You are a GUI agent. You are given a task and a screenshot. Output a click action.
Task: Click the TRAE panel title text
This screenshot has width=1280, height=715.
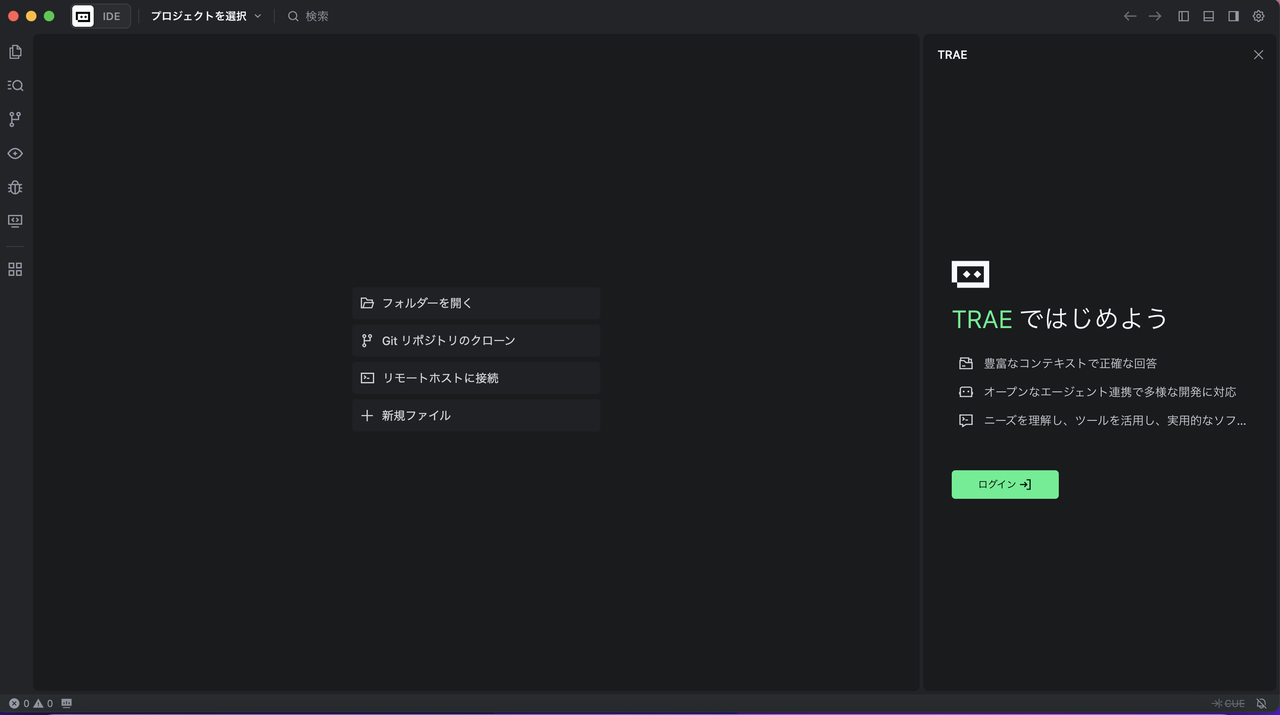952,55
